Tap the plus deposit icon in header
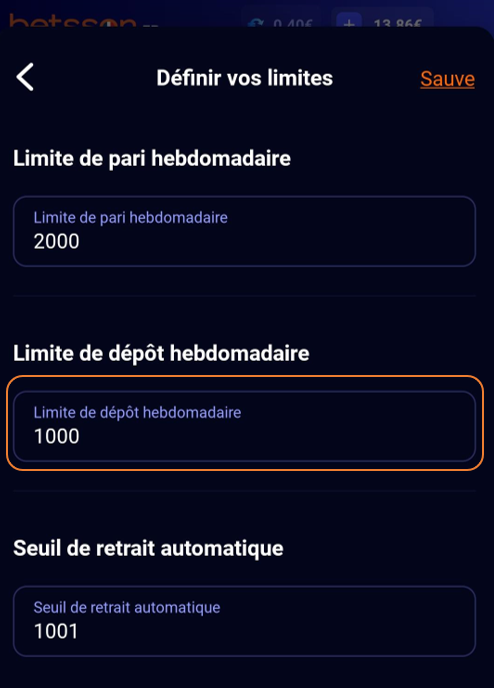 [349, 22]
